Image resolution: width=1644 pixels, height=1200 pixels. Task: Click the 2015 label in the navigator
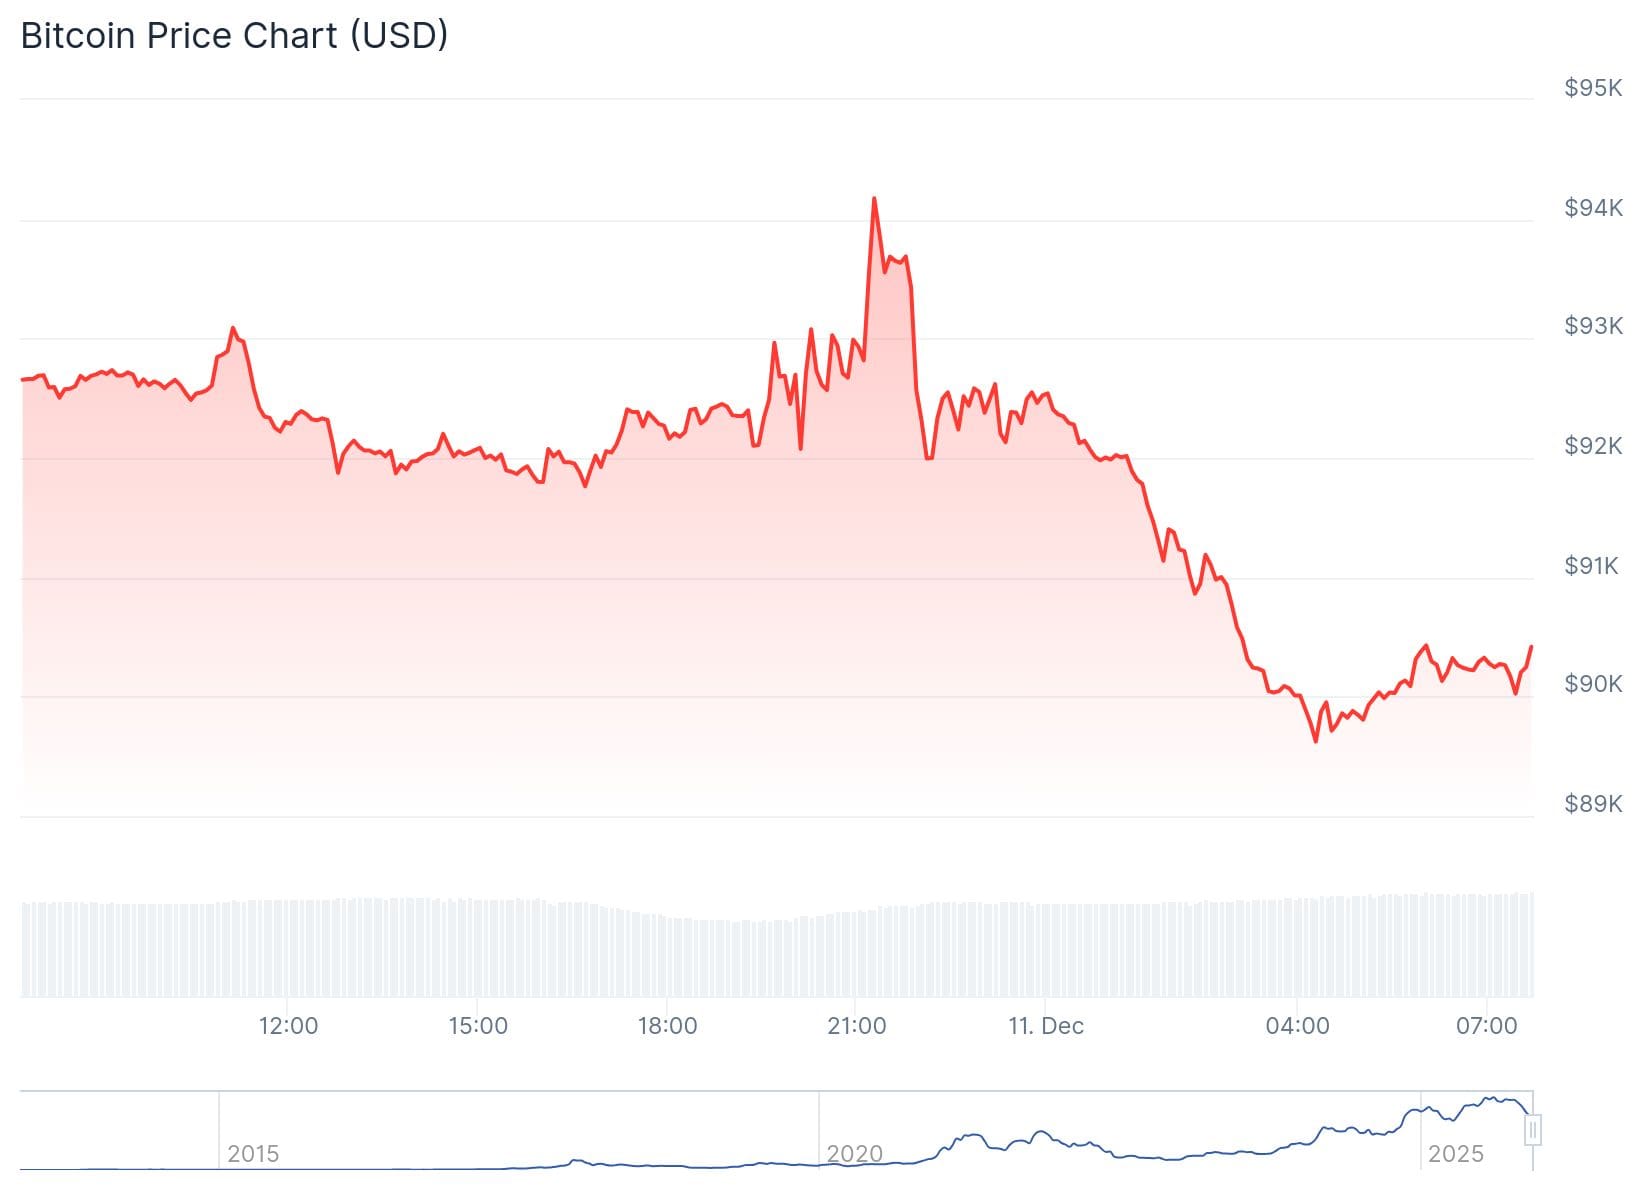[253, 1154]
